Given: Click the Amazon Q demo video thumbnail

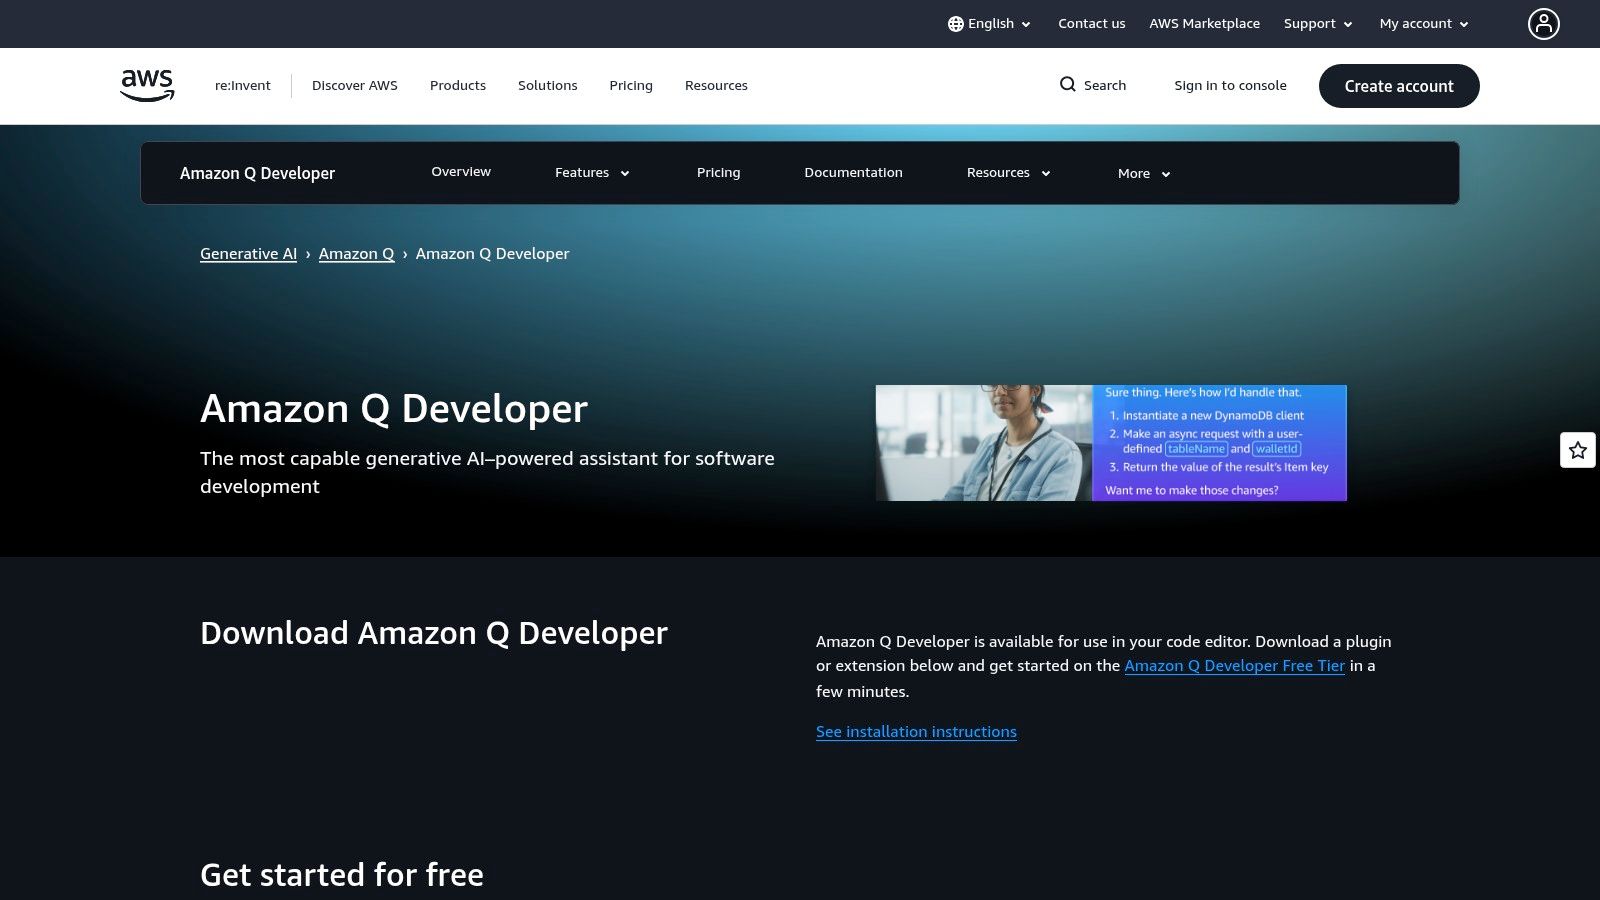Looking at the screenshot, I should (x=1111, y=443).
